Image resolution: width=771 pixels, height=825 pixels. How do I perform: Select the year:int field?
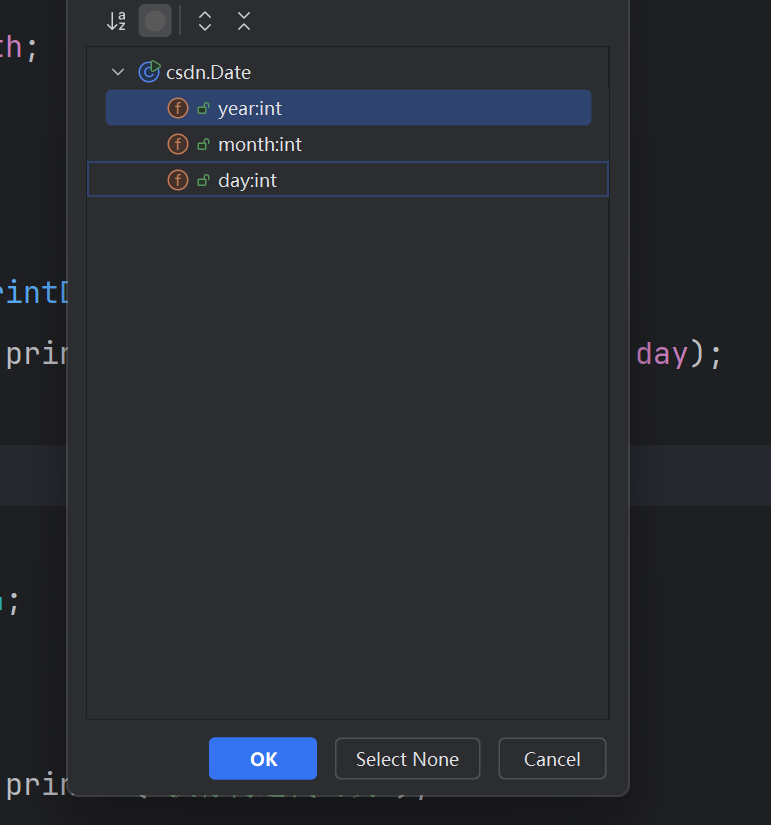(x=348, y=108)
